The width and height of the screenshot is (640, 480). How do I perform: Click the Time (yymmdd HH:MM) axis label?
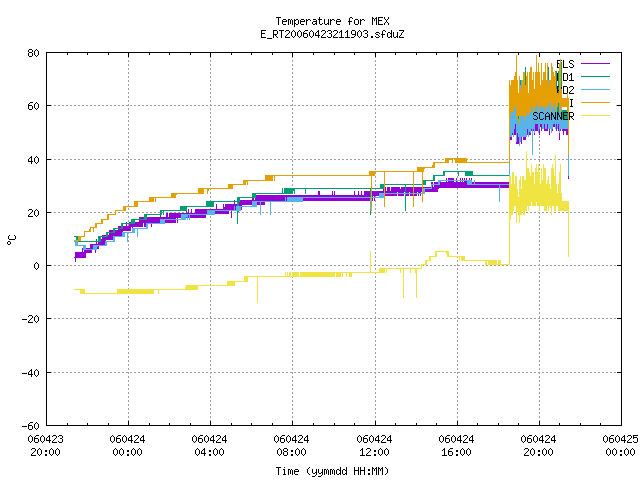click(332, 471)
